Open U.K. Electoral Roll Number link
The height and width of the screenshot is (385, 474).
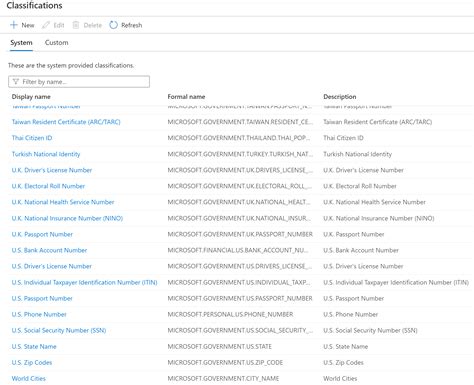[48, 186]
